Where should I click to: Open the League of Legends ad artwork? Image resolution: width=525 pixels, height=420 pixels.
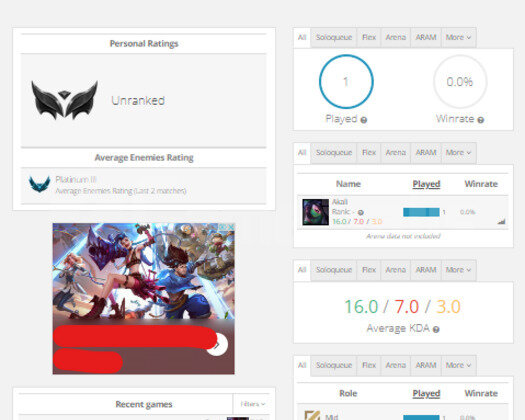click(x=144, y=271)
